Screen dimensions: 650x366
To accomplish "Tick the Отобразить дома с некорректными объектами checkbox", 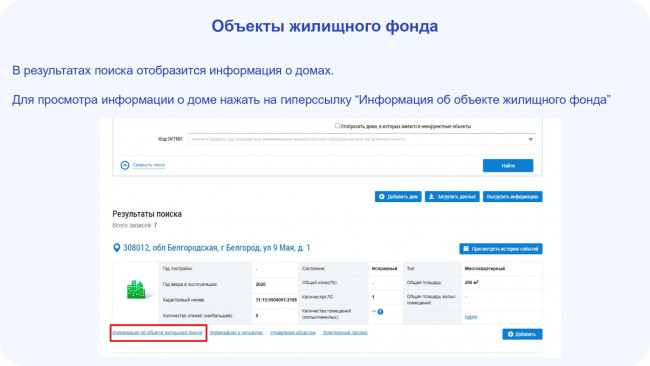I will (x=337, y=126).
